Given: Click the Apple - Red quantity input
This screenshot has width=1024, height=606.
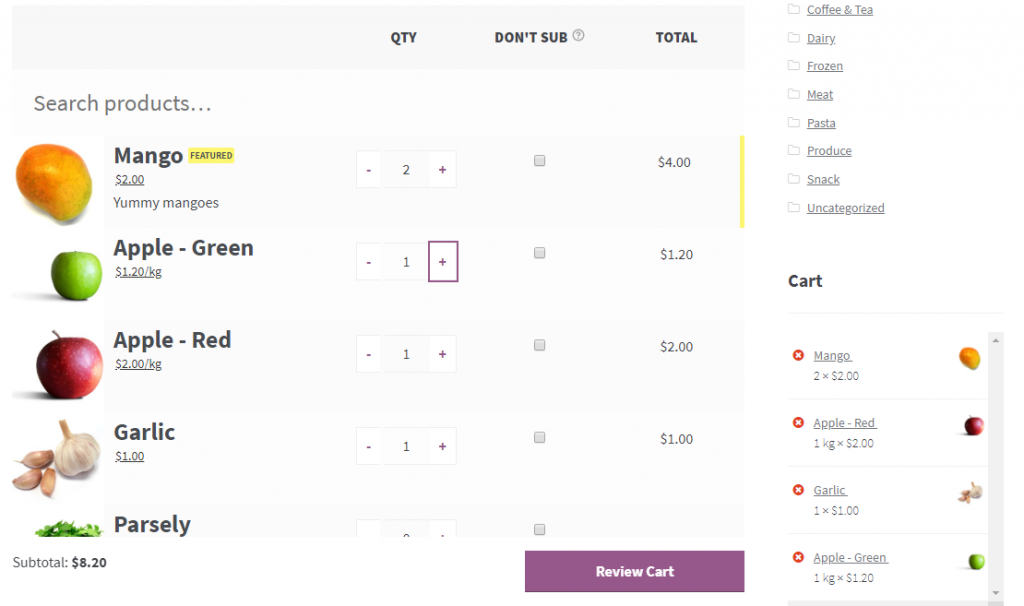Looking at the screenshot, I should (x=406, y=354).
